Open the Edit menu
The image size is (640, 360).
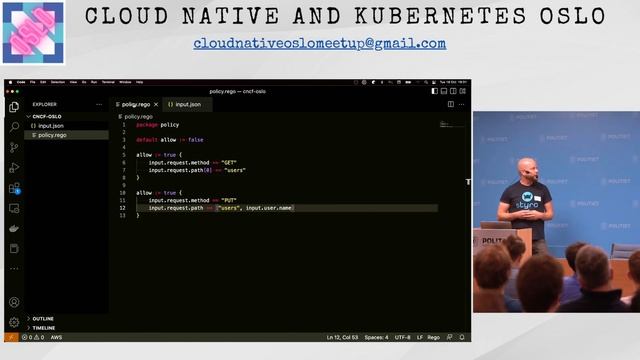point(43,82)
